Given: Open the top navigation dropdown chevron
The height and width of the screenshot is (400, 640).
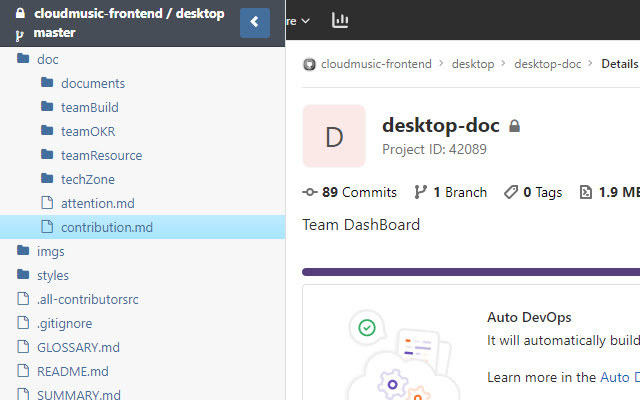Looking at the screenshot, I should (x=305, y=20).
